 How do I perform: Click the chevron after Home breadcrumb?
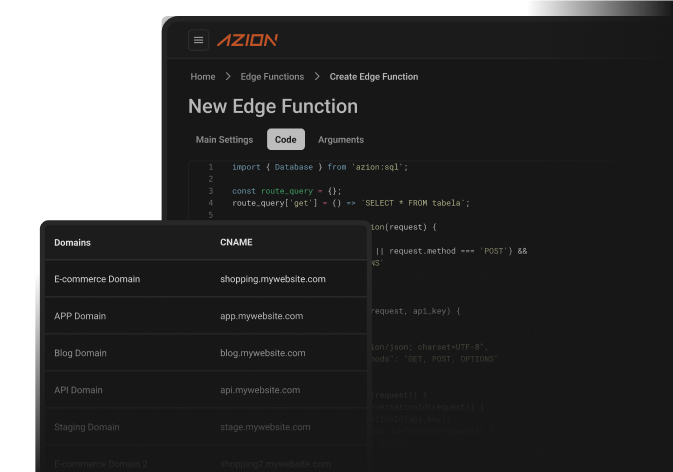[x=228, y=77]
